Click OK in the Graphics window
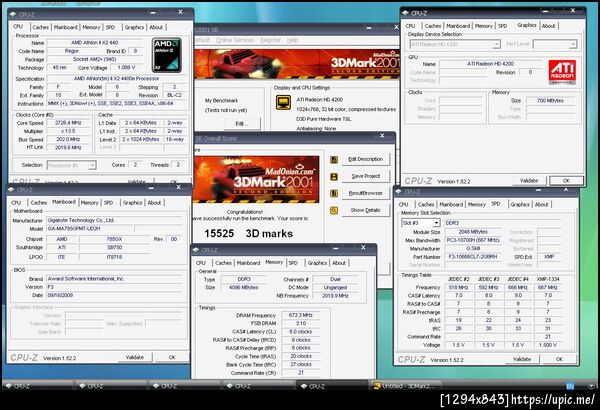Image resolution: width=600 pixels, height=410 pixels. (566, 180)
